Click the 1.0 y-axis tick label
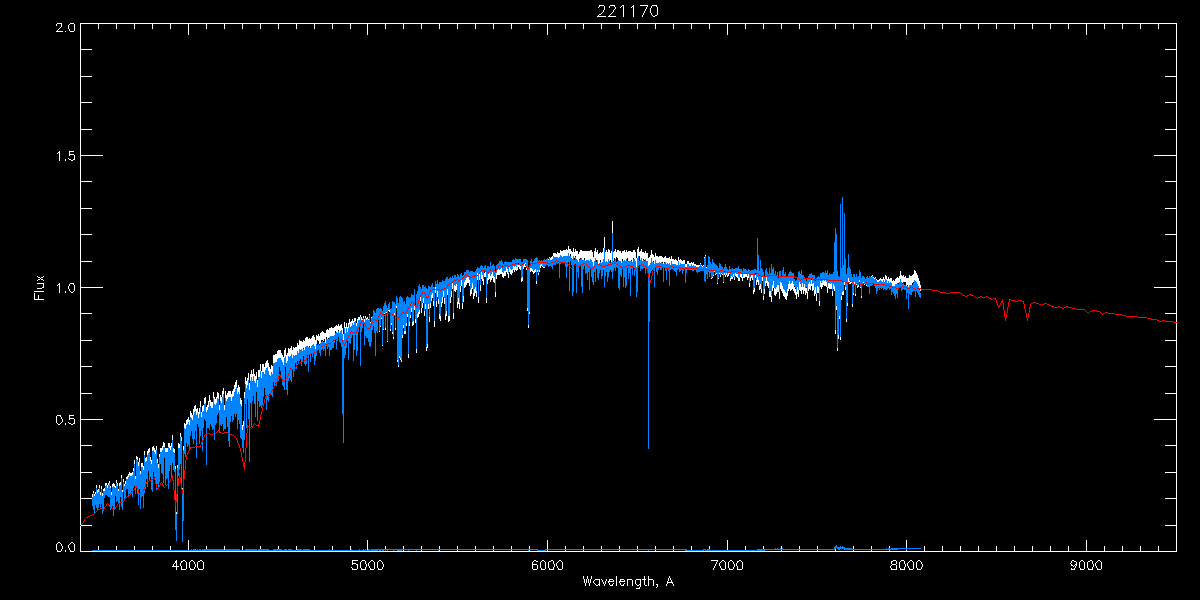The image size is (1200, 600). point(64,288)
